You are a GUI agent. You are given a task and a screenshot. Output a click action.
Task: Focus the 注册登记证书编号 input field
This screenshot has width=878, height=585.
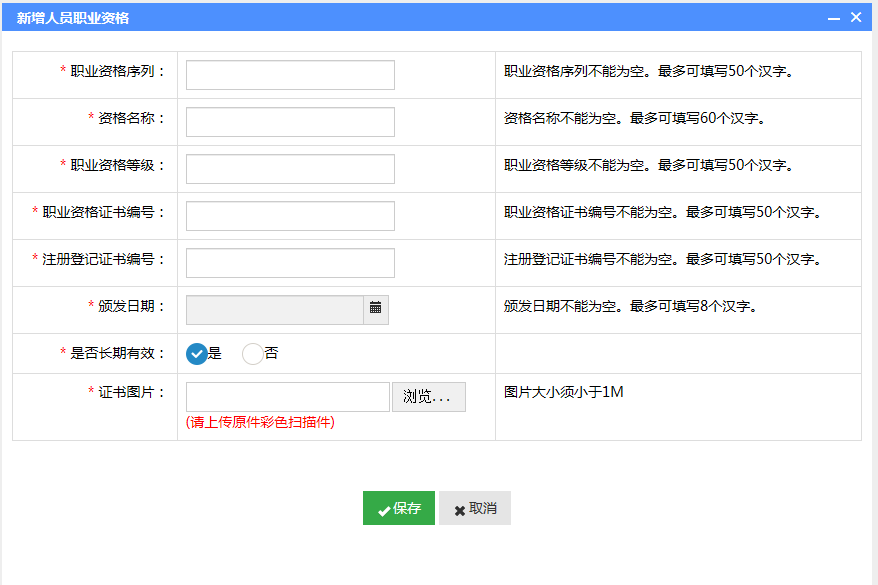290,263
